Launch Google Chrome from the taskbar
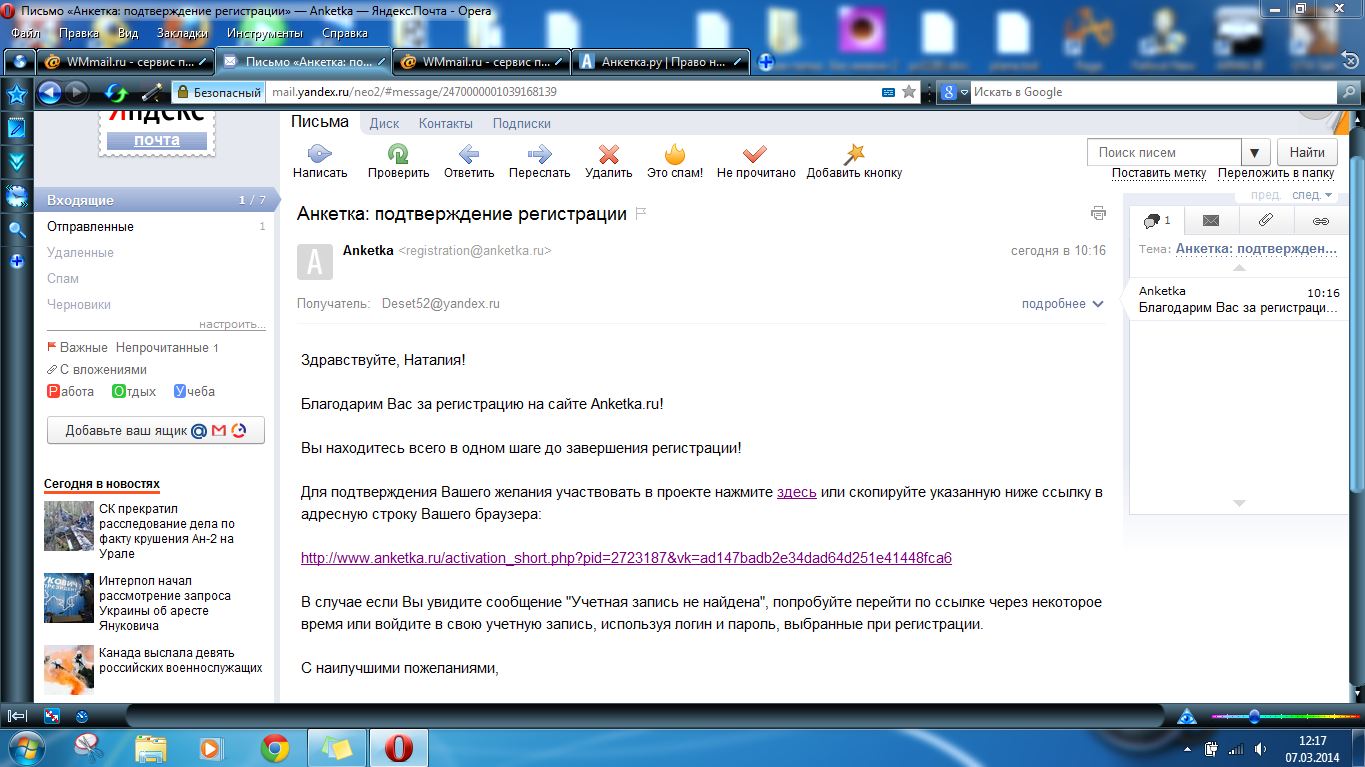 point(275,747)
